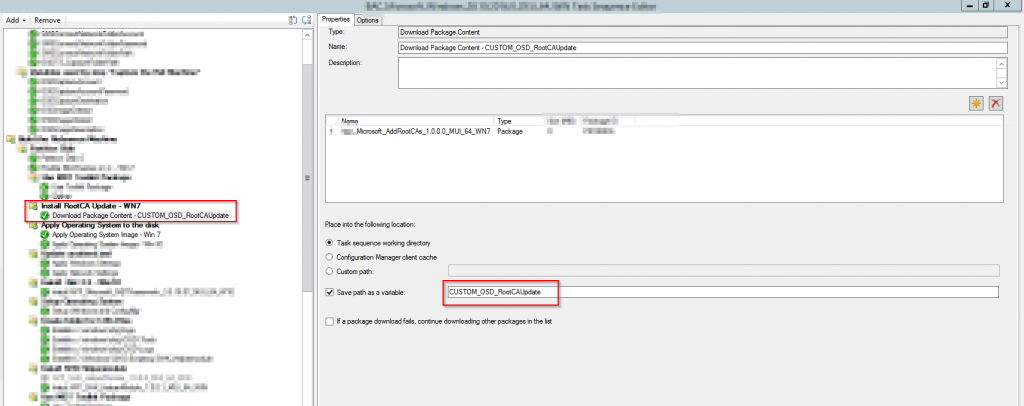The width and height of the screenshot is (1024, 406).
Task: Select the Install RootCA Update - WN7 group
Action: coord(91,206)
